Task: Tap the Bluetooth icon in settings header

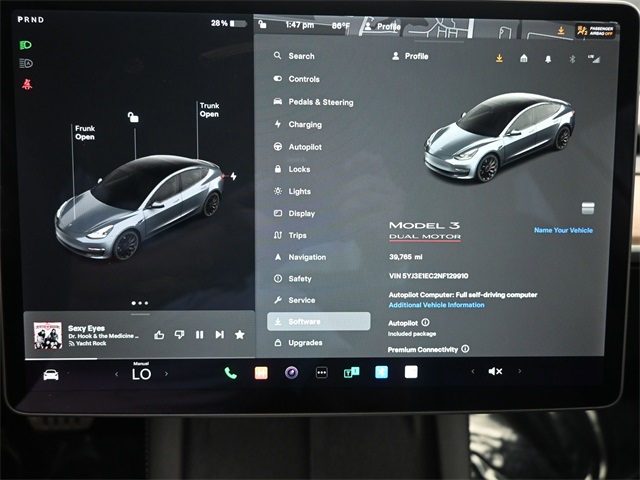Action: click(572, 59)
